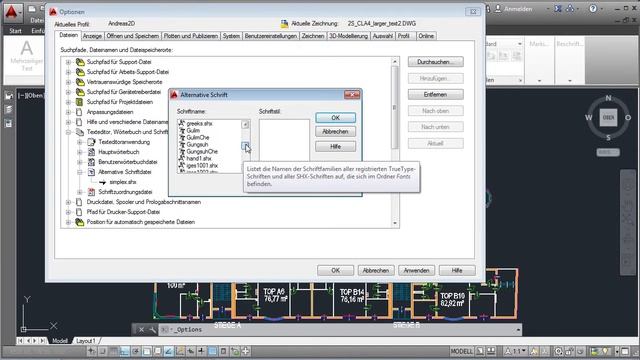
Task: Click the Annotation Monitor status icon
Action: pyautogui.click(x=245, y=351)
